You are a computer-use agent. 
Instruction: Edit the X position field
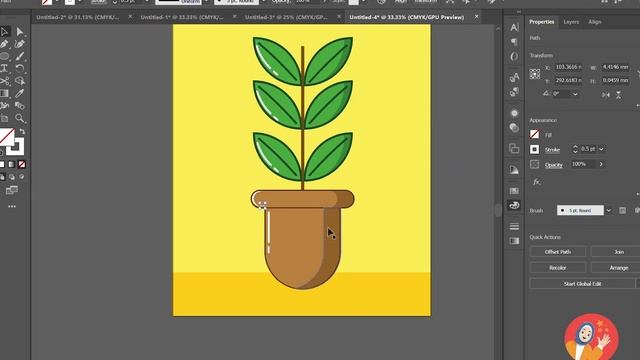569,67
